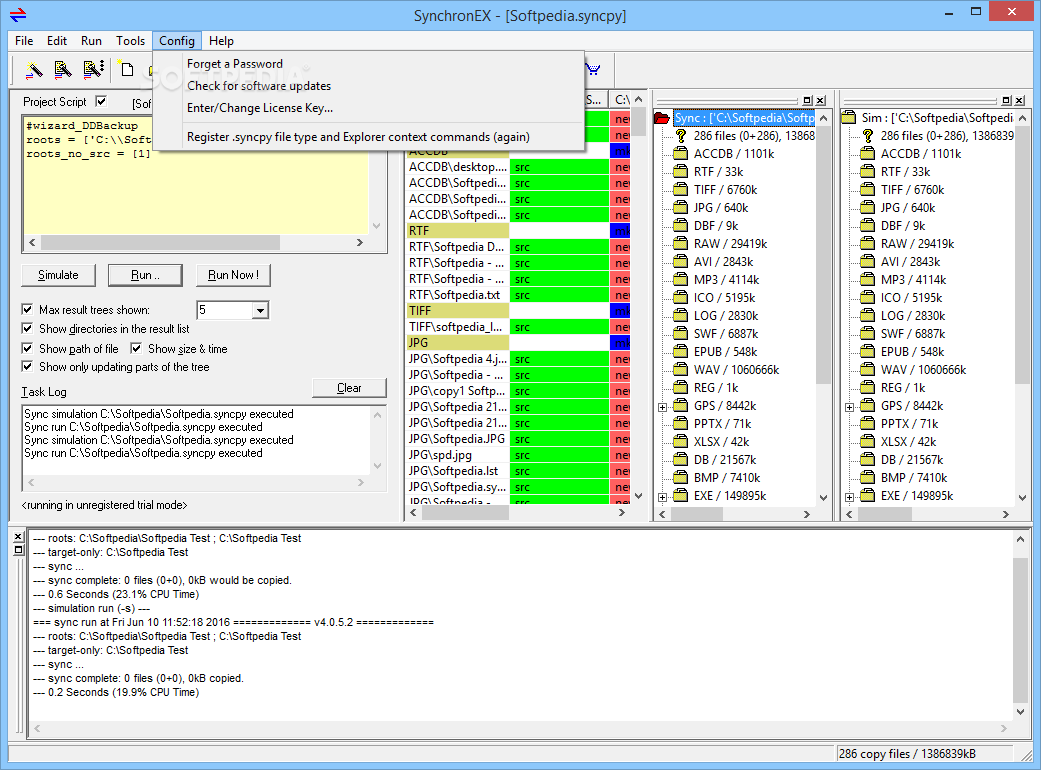The width and height of the screenshot is (1041, 770).
Task: Select the JPG\spd.jpg row in file list
Action: coord(457,455)
